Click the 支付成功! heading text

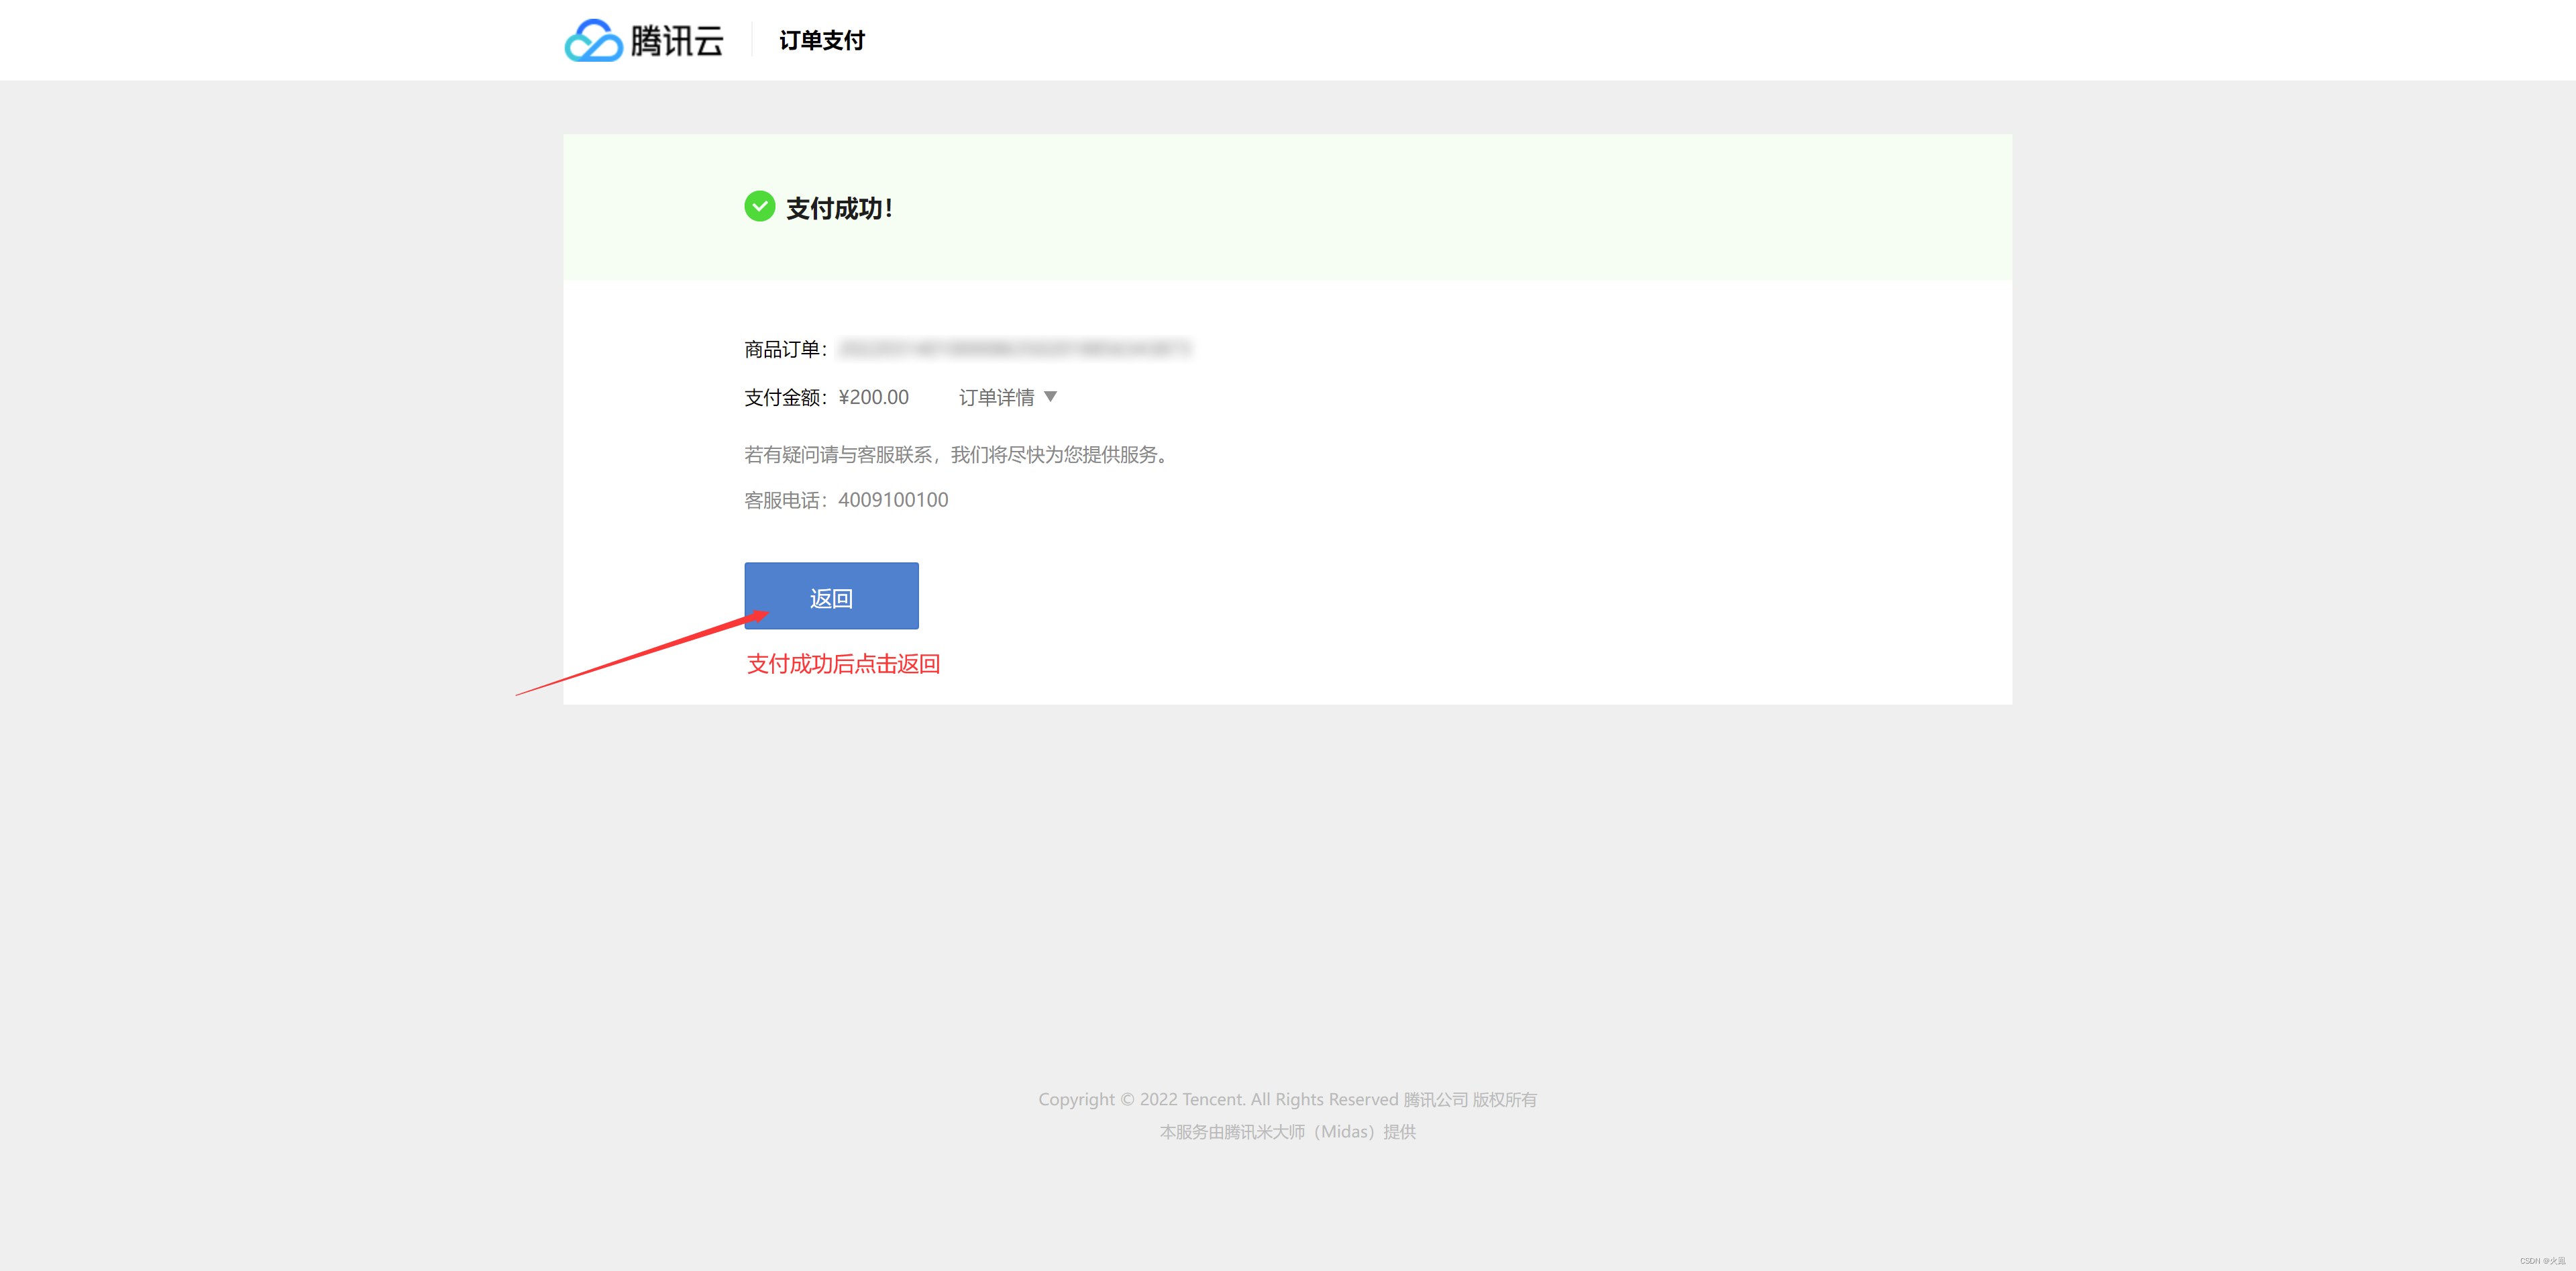point(839,208)
